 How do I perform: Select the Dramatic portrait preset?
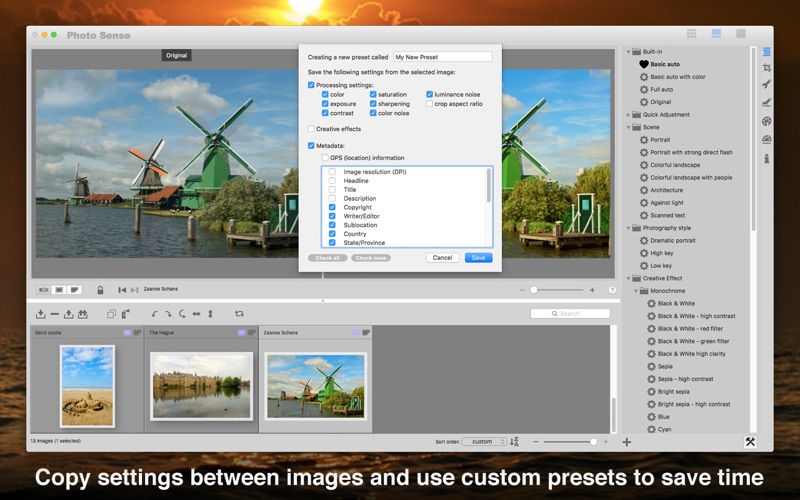pyautogui.click(x=674, y=240)
